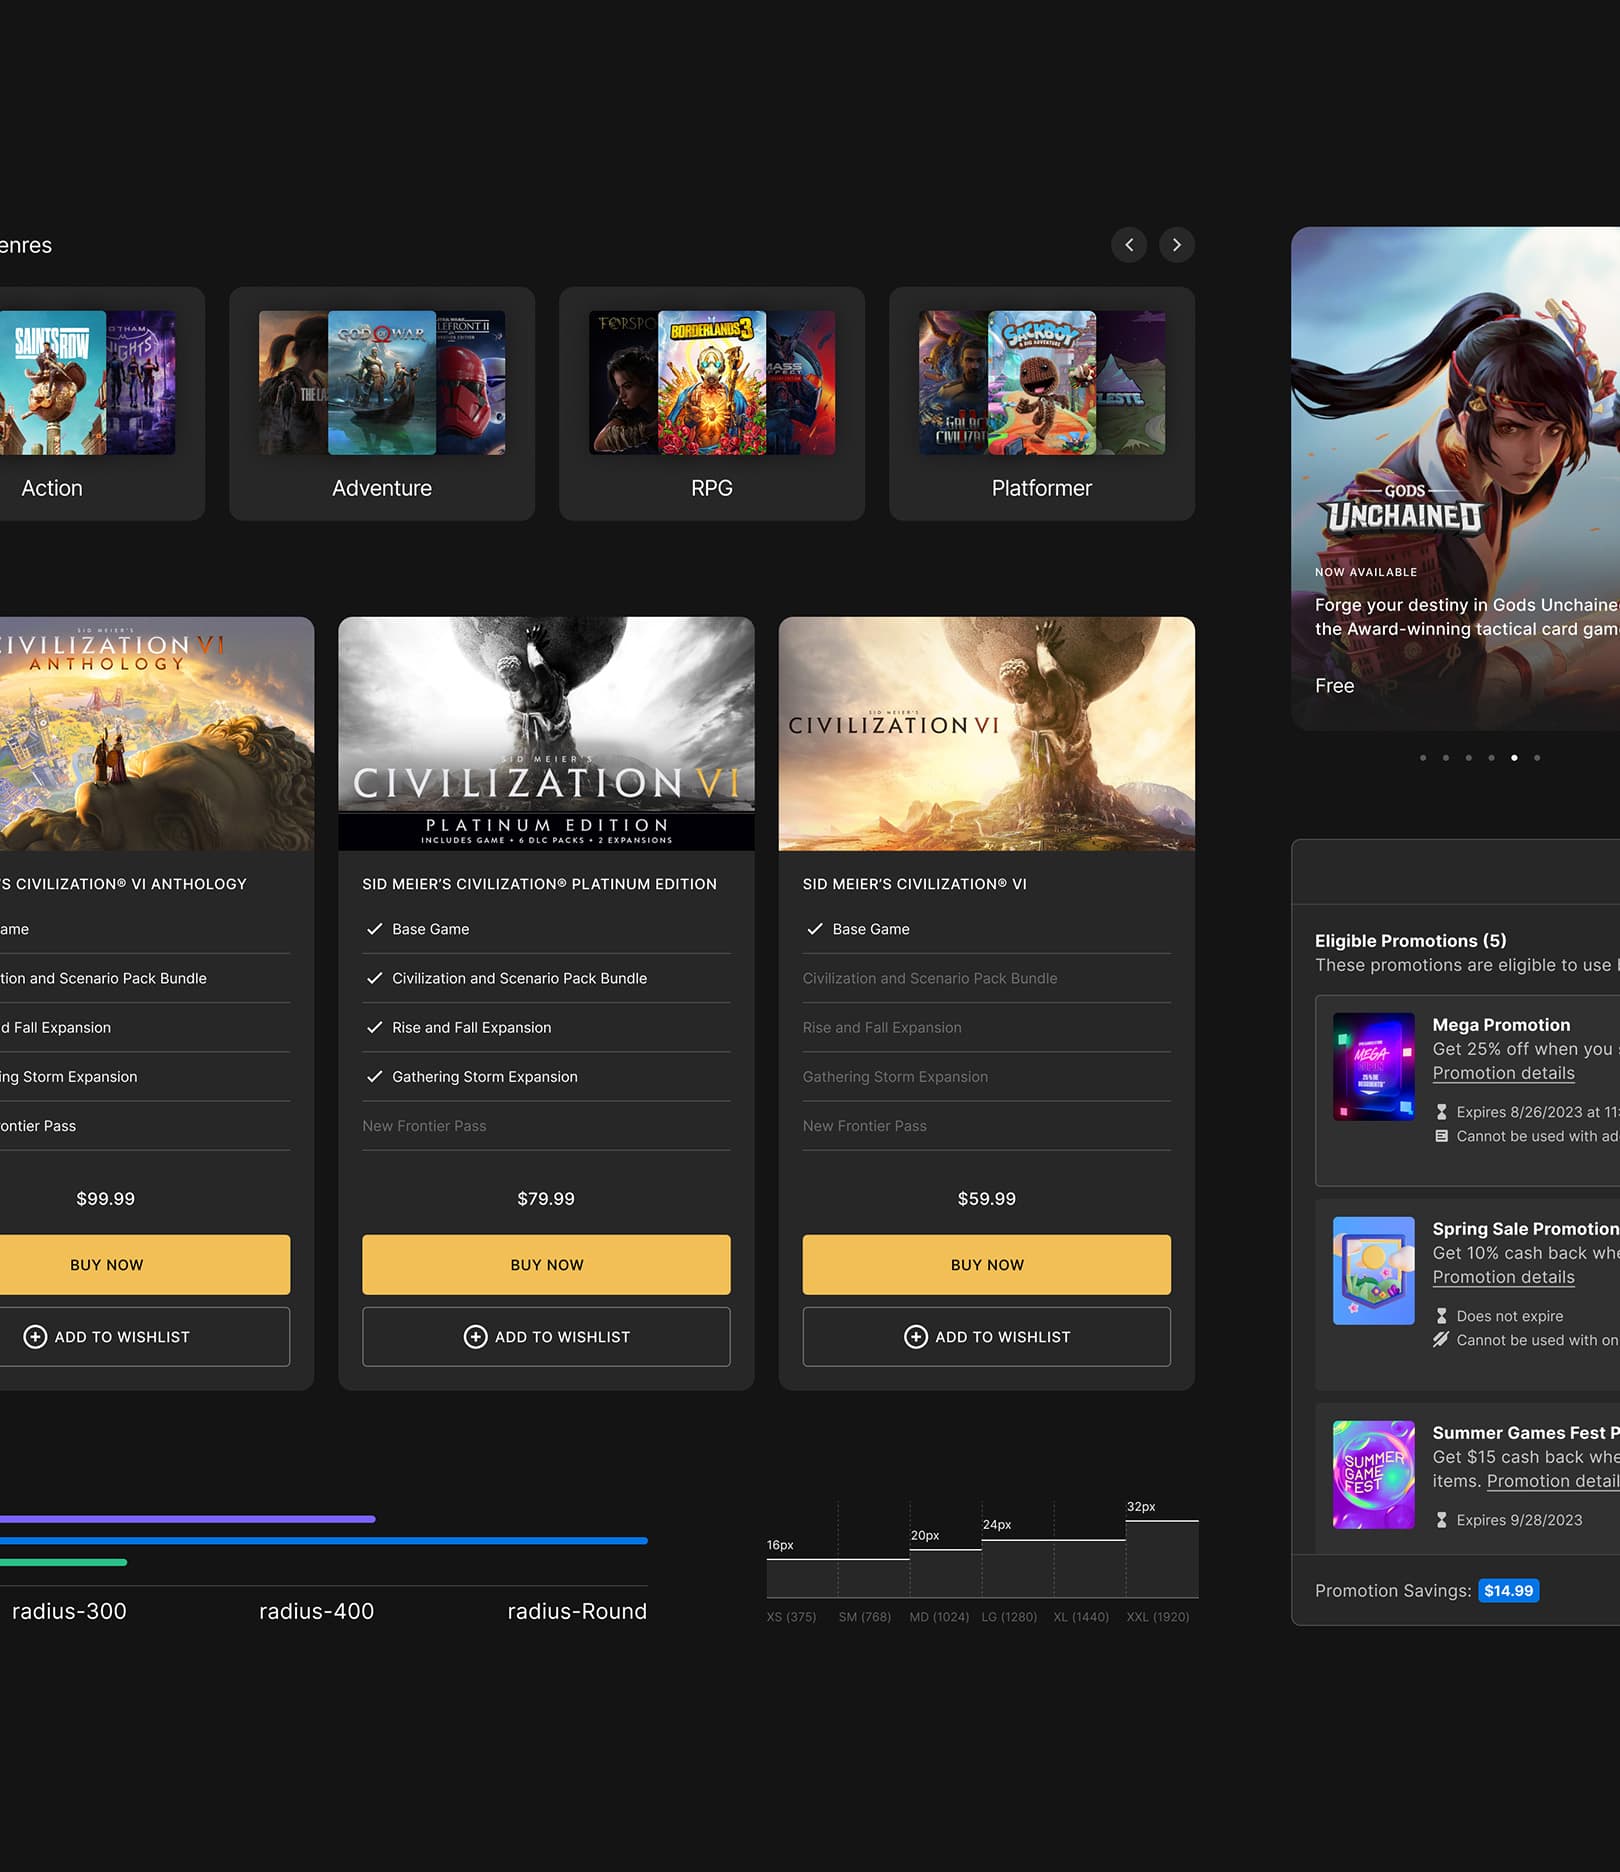Click Buy Now for the $59.99 Civilization VI
This screenshot has width=1620, height=1872.
987,1265
